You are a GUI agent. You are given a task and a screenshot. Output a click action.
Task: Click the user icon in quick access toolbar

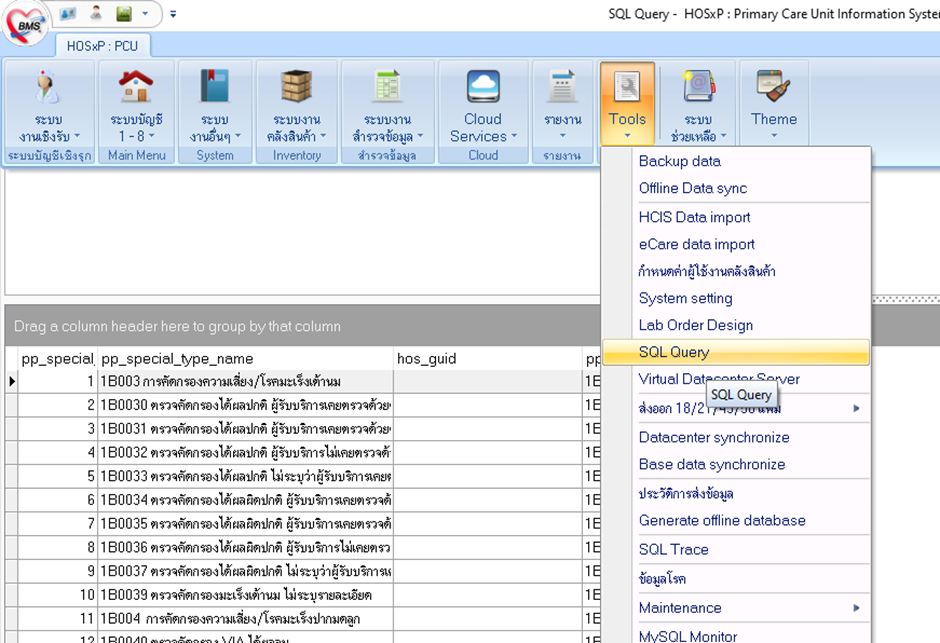click(96, 13)
